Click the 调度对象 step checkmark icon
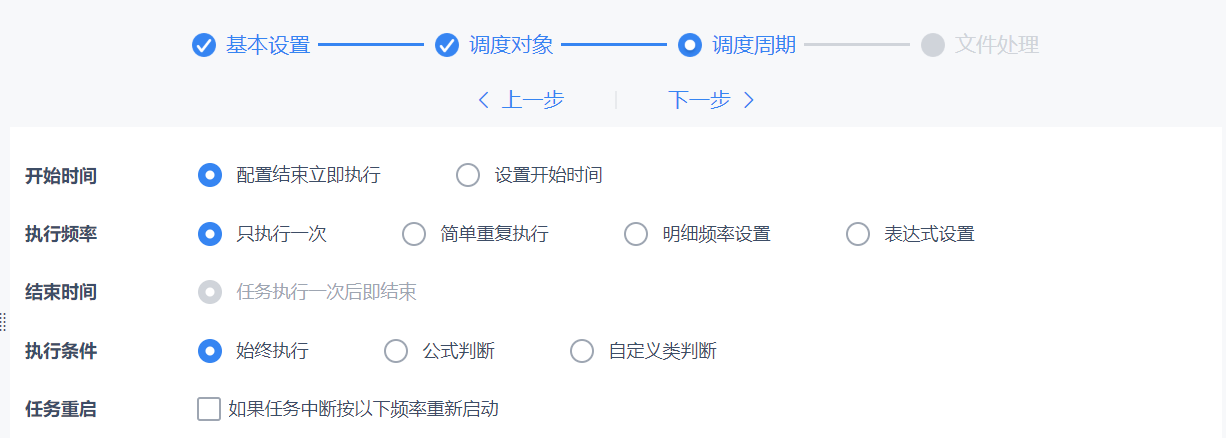The width and height of the screenshot is (1226, 438). [447, 45]
